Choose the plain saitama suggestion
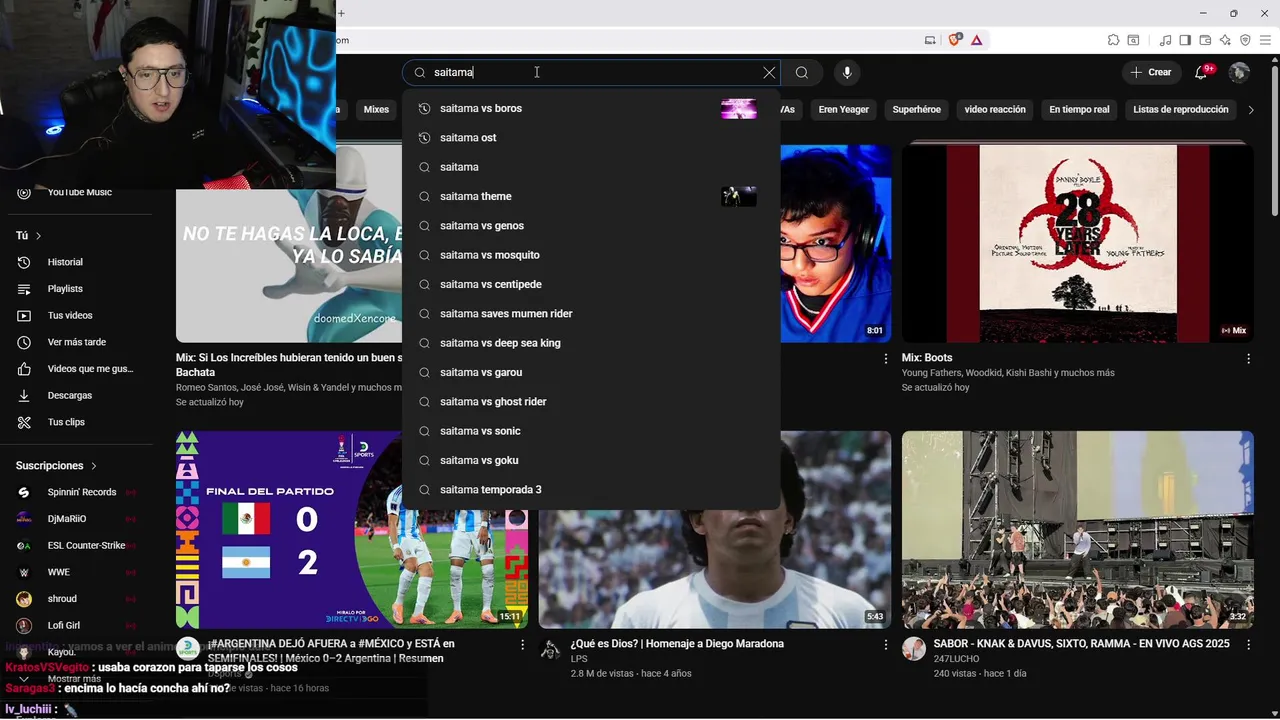The image size is (1280, 720). 591,167
